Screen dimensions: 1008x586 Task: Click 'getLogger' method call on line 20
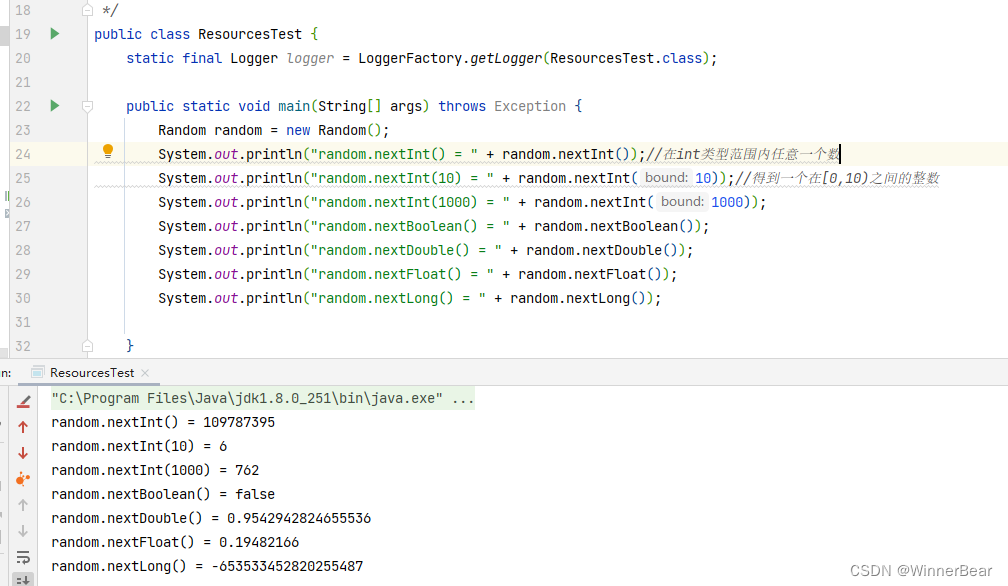pyautogui.click(x=506, y=58)
